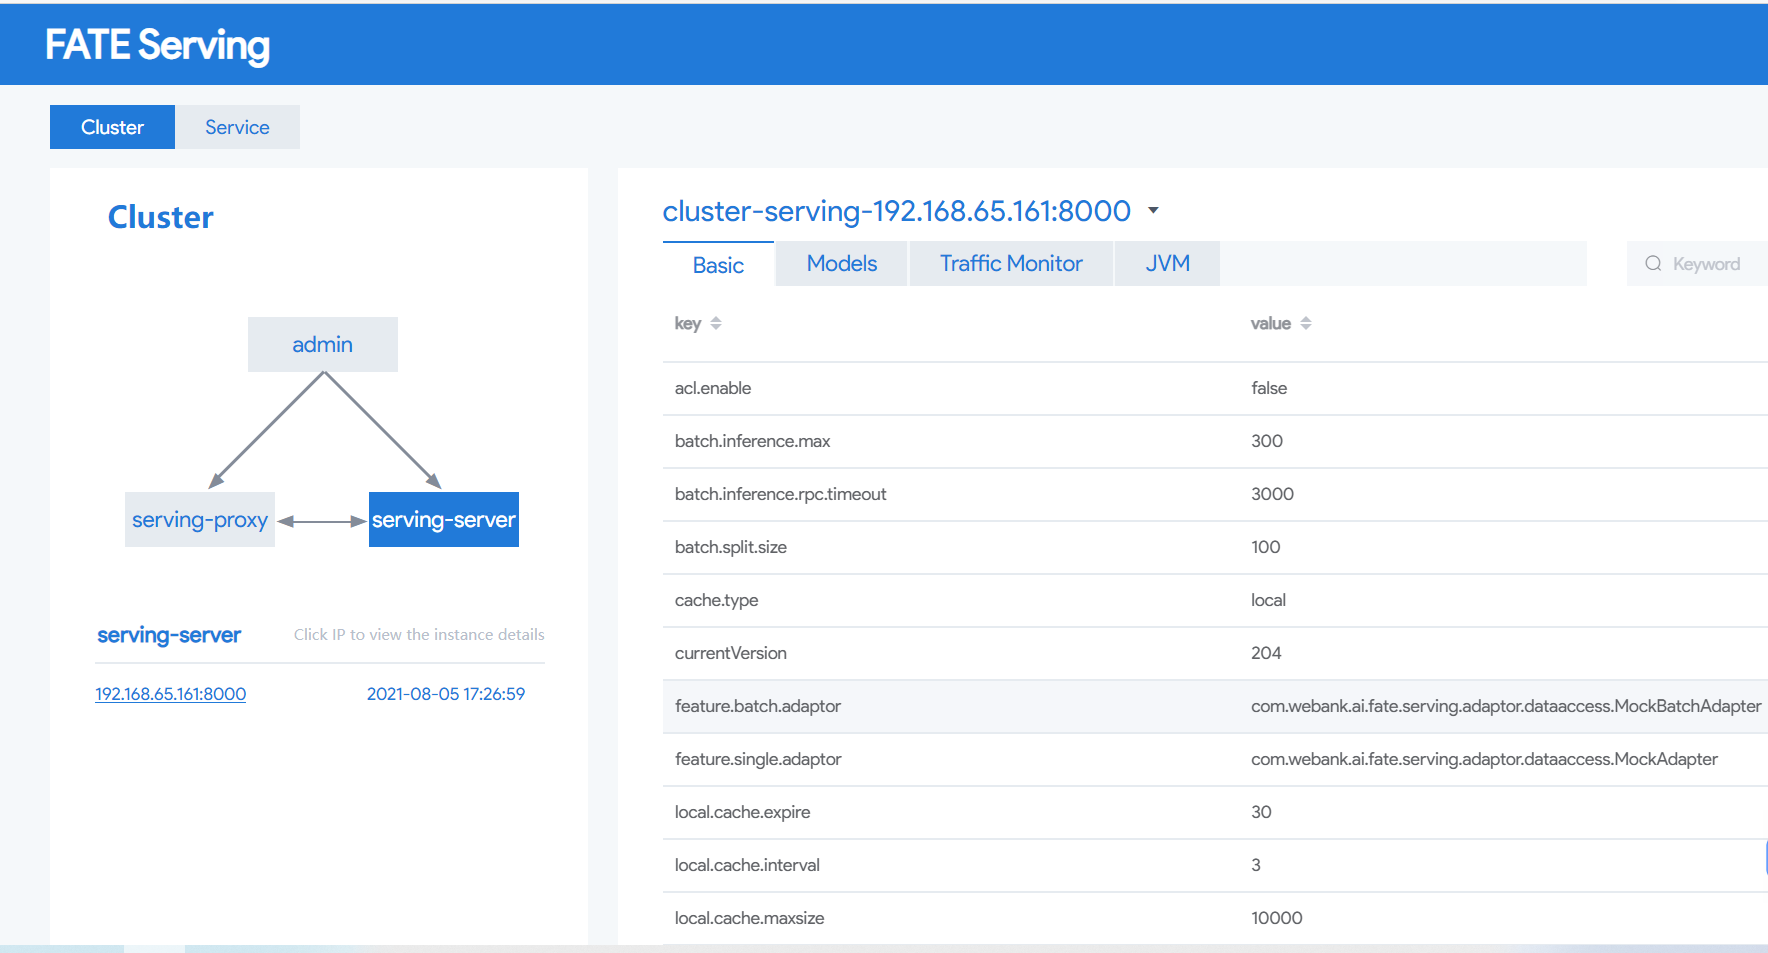The image size is (1768, 953).
Task: Click the FATE Serving logo title
Action: [157, 45]
